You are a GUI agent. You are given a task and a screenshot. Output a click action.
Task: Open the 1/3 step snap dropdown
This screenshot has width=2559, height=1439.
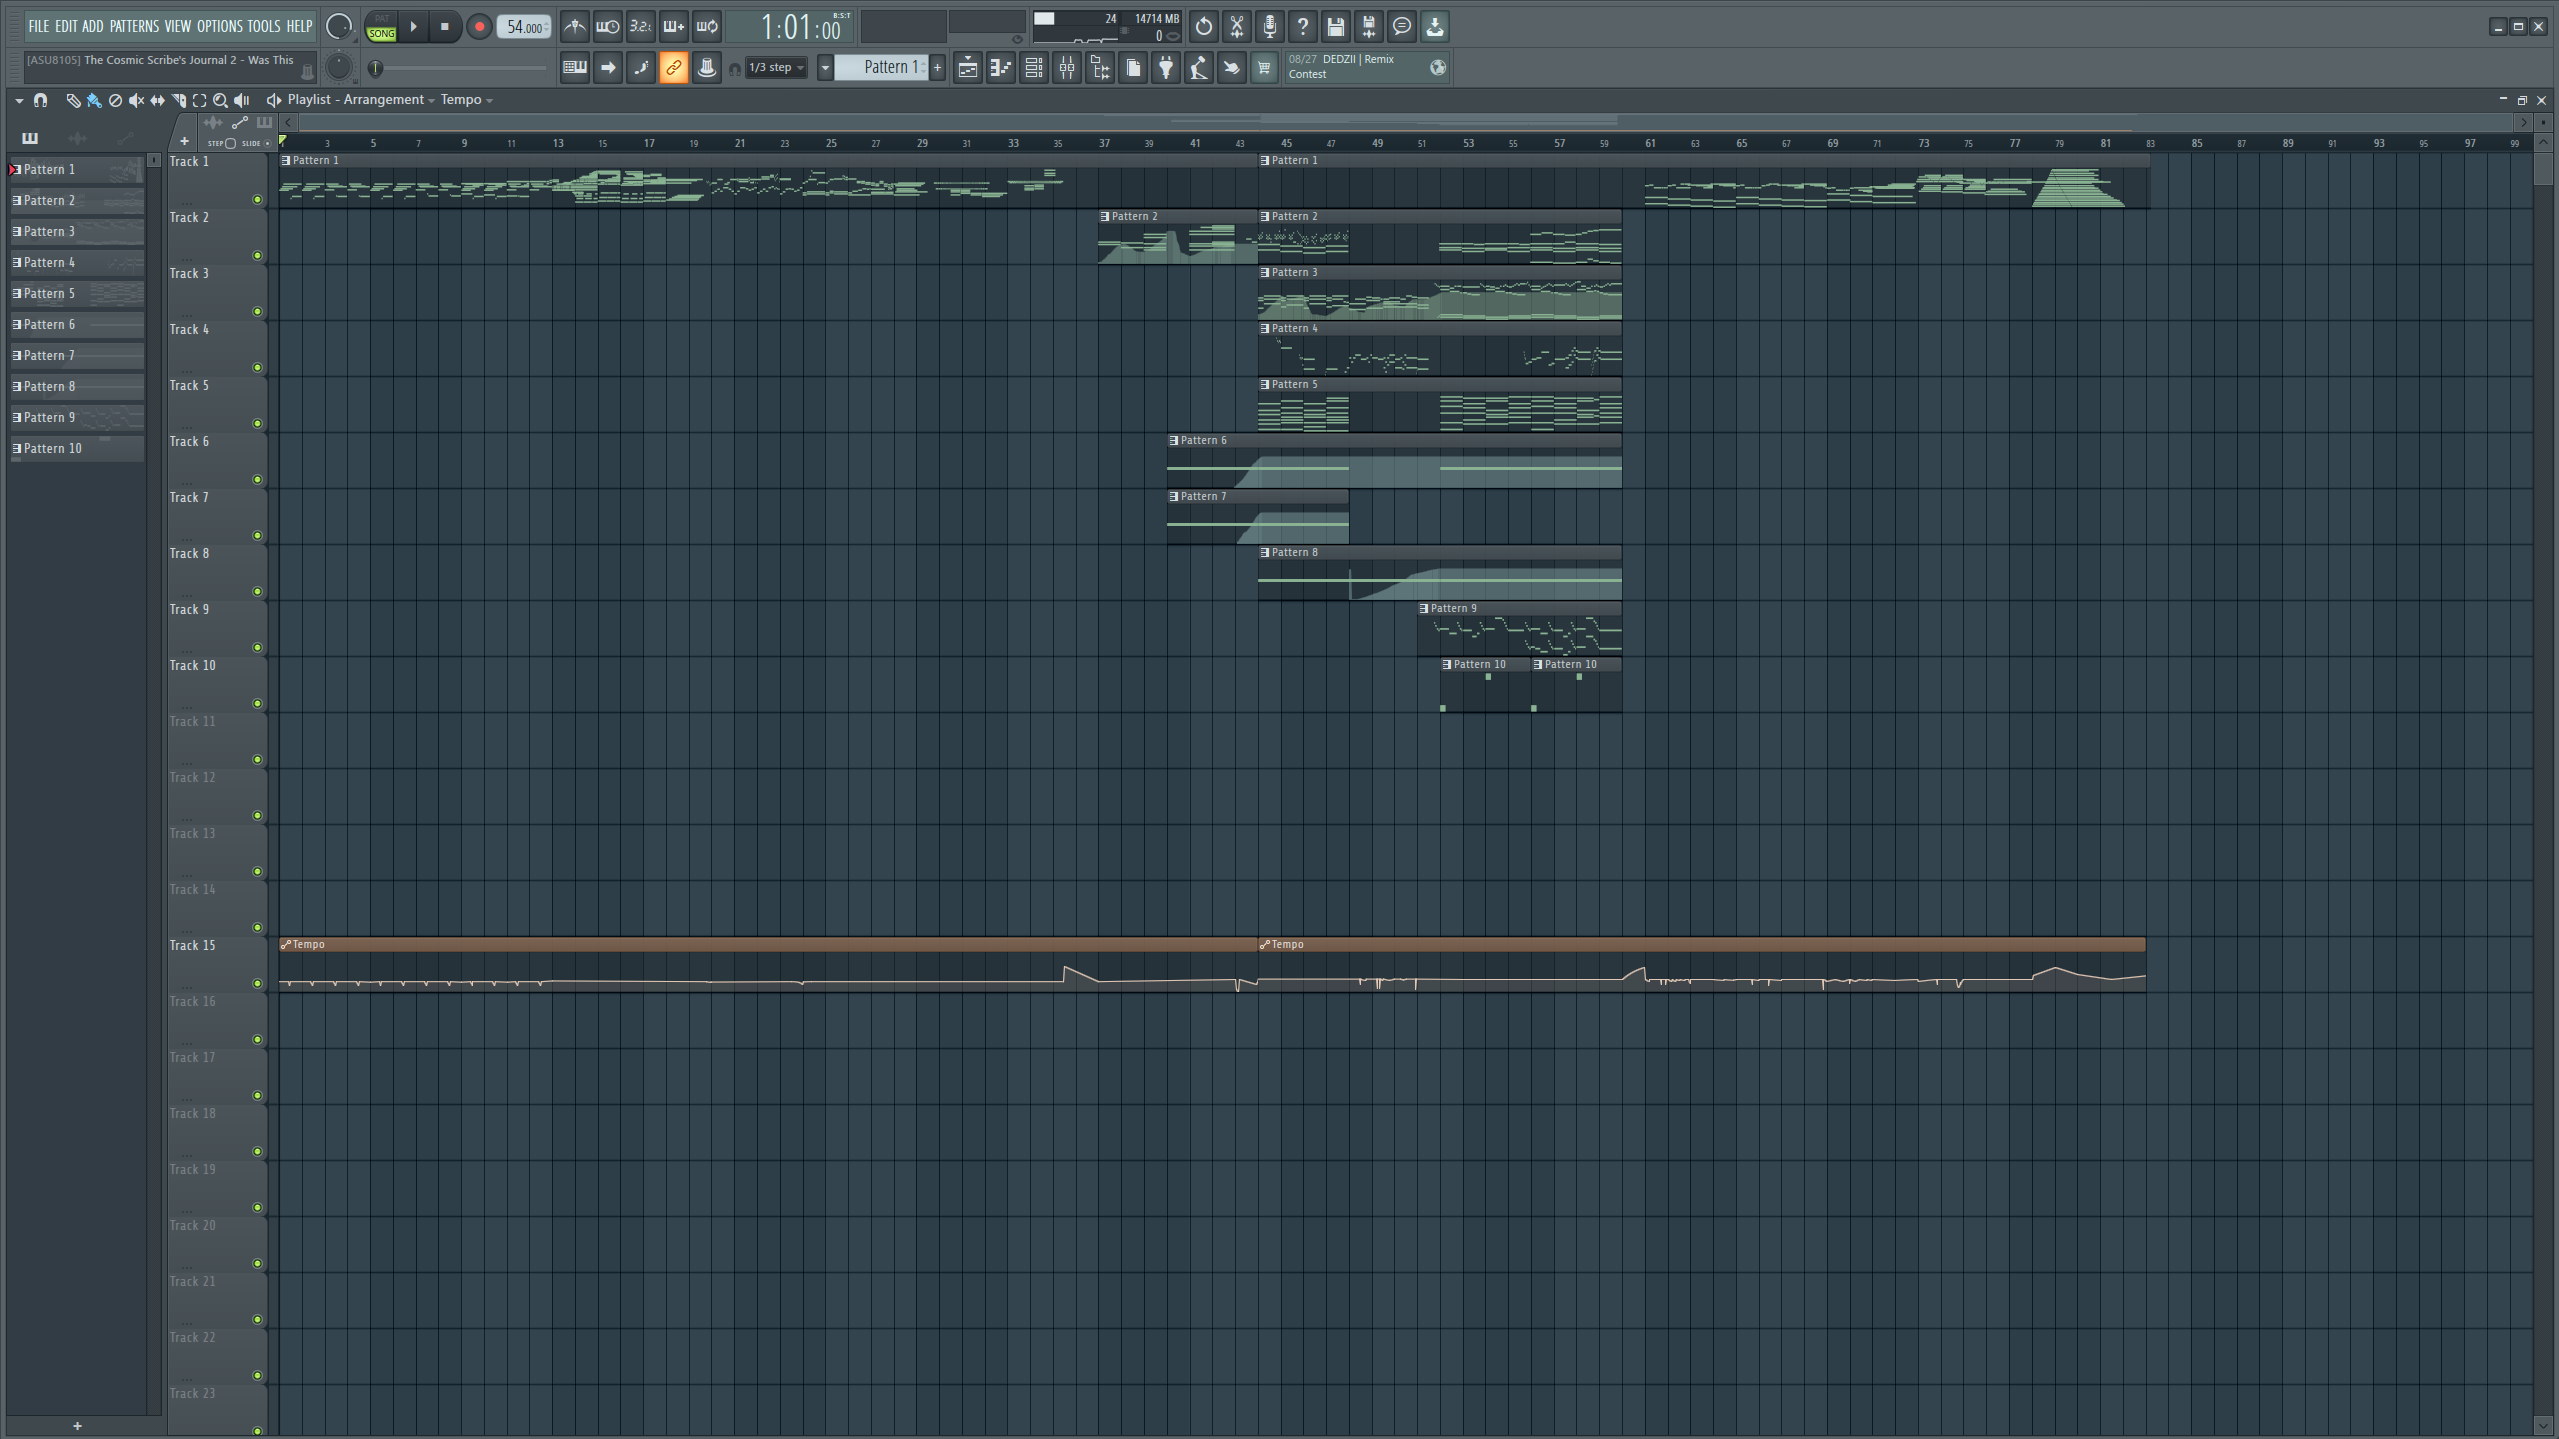coord(776,68)
